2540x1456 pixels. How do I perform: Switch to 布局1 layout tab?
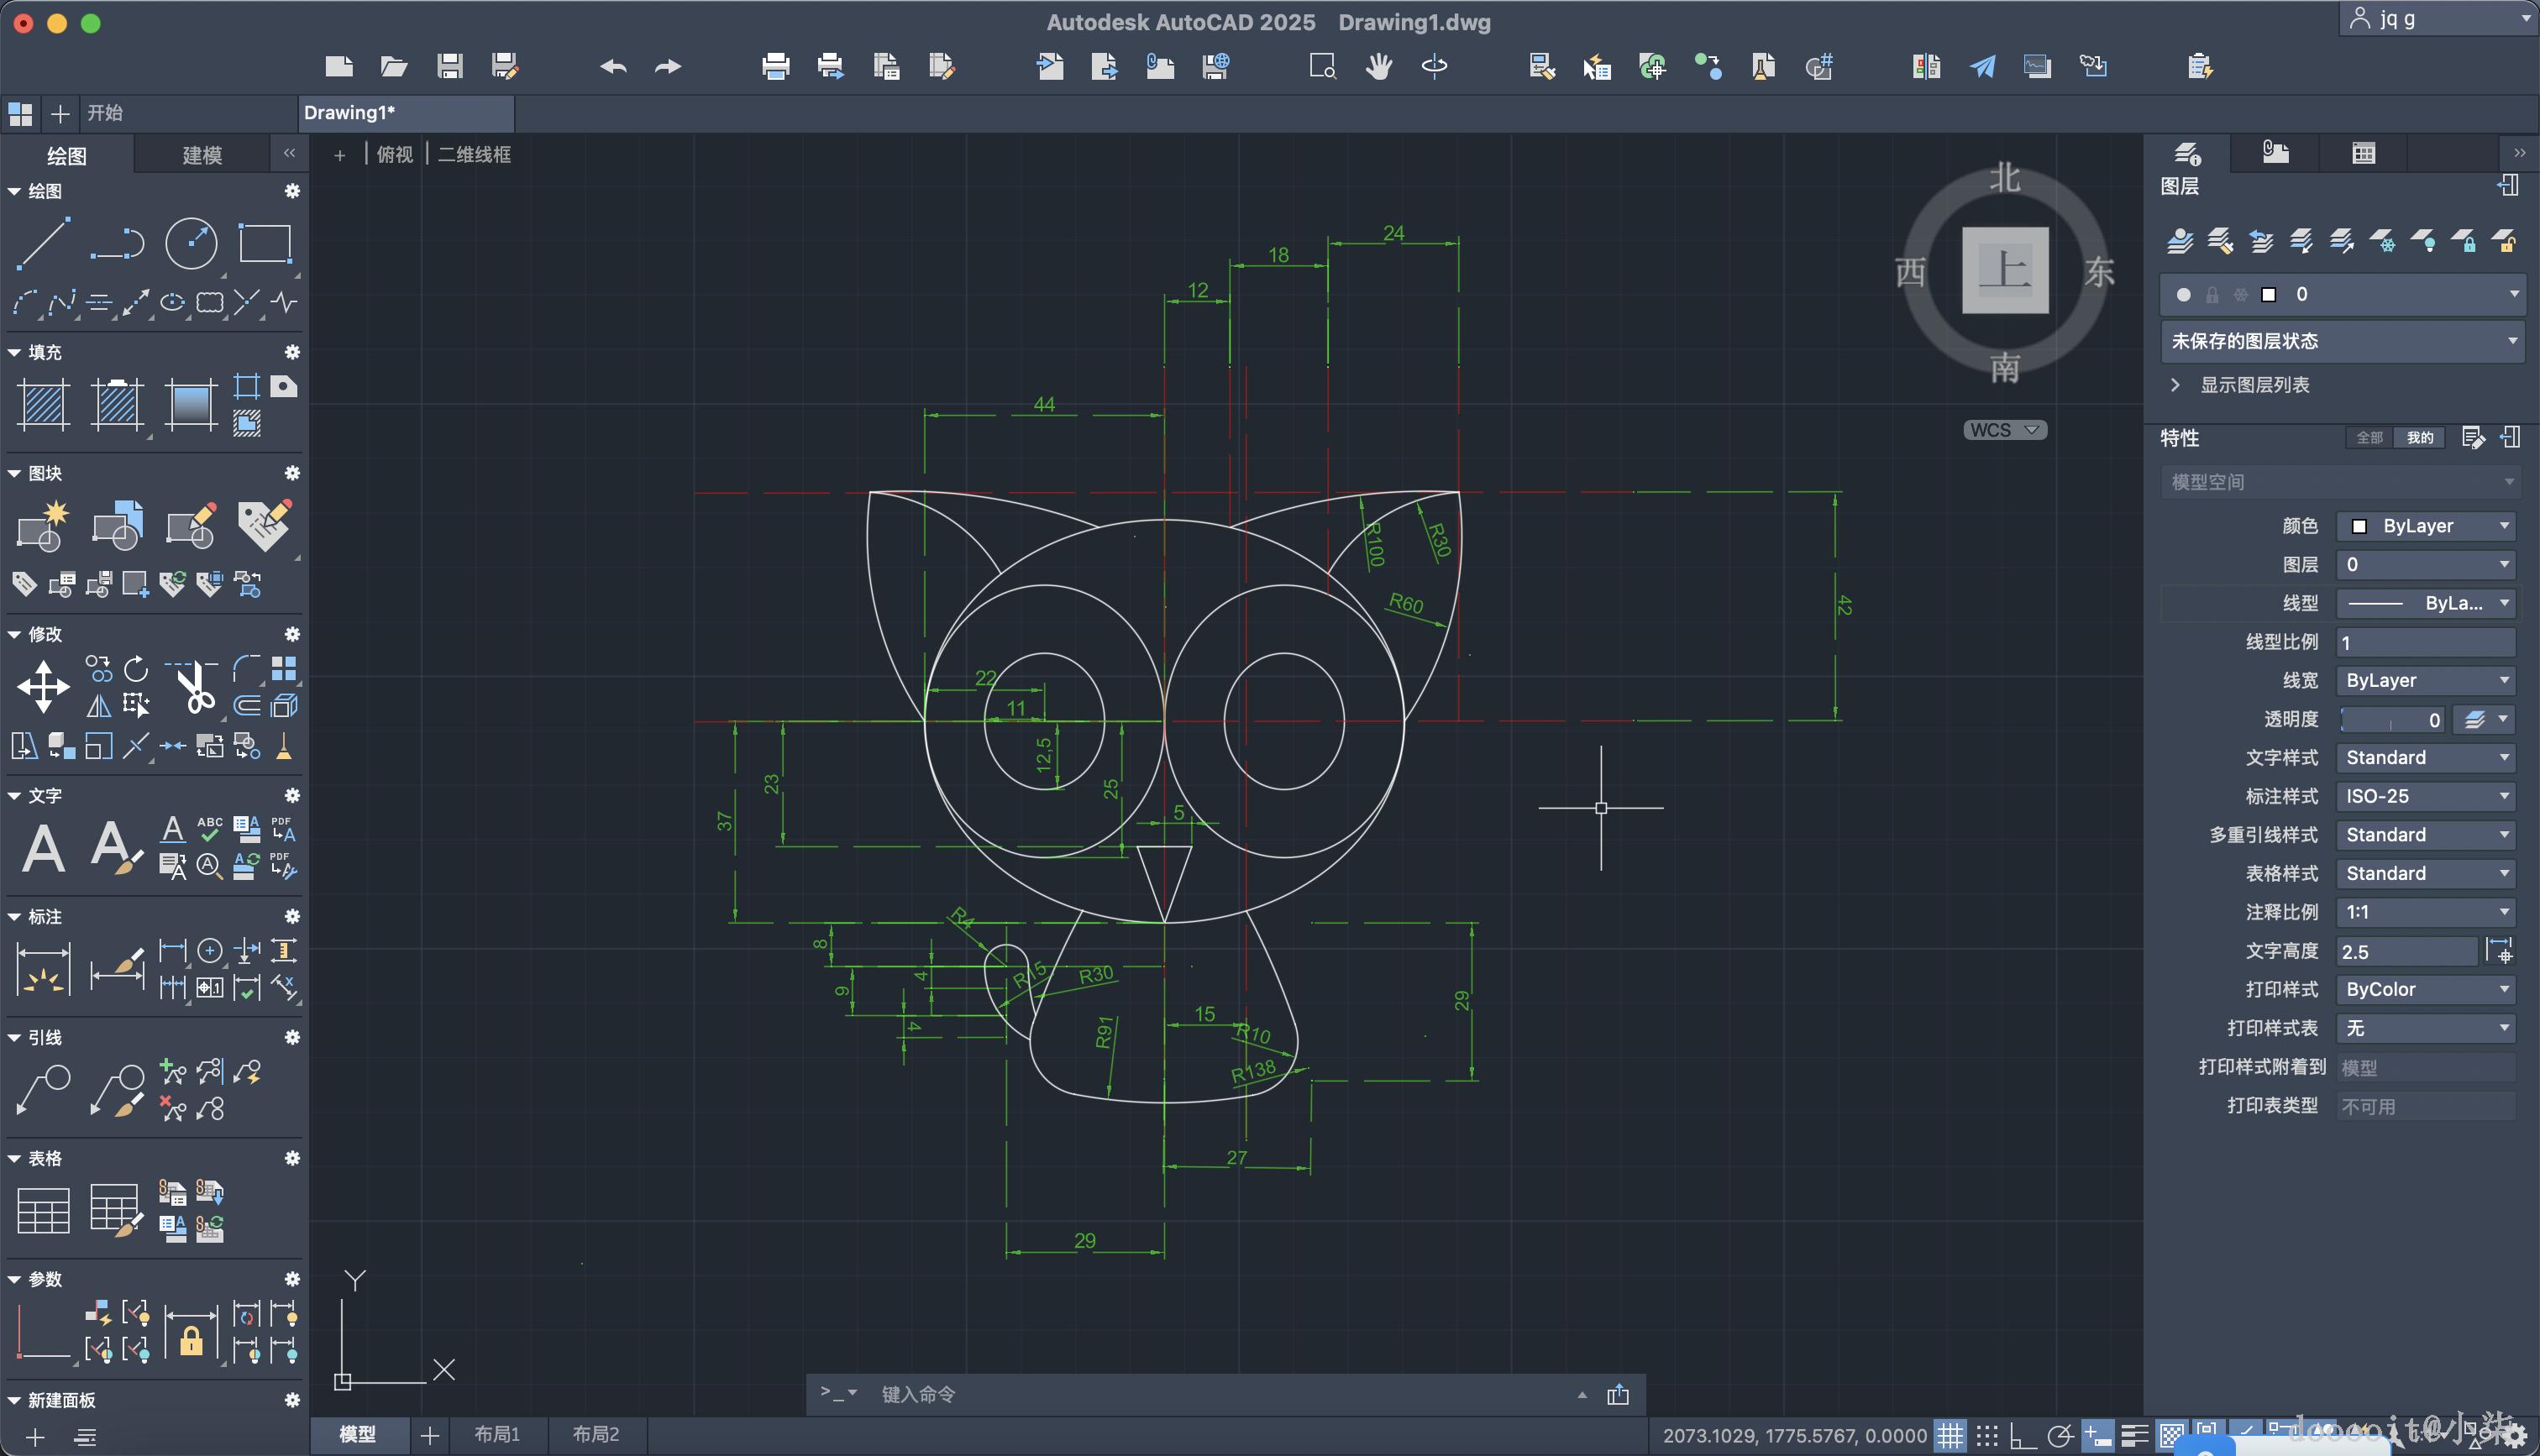pos(497,1434)
